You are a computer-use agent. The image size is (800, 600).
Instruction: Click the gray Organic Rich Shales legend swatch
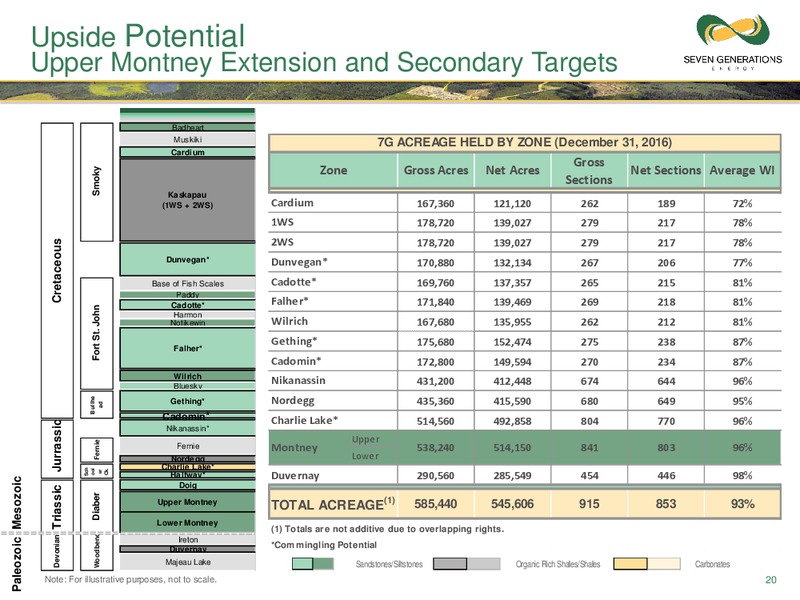[466, 564]
